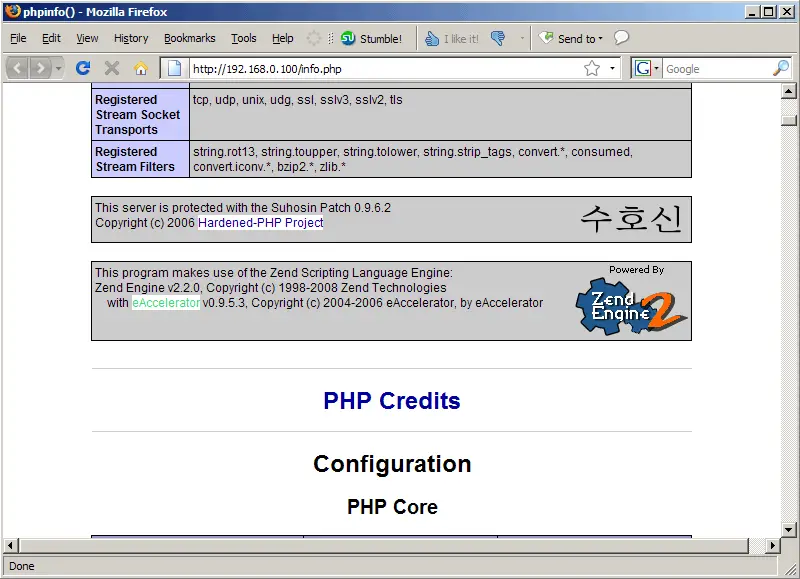This screenshot has width=800, height=579.
Task: Click the toolbar grip handle beside Stumble!
Action: coord(331,39)
